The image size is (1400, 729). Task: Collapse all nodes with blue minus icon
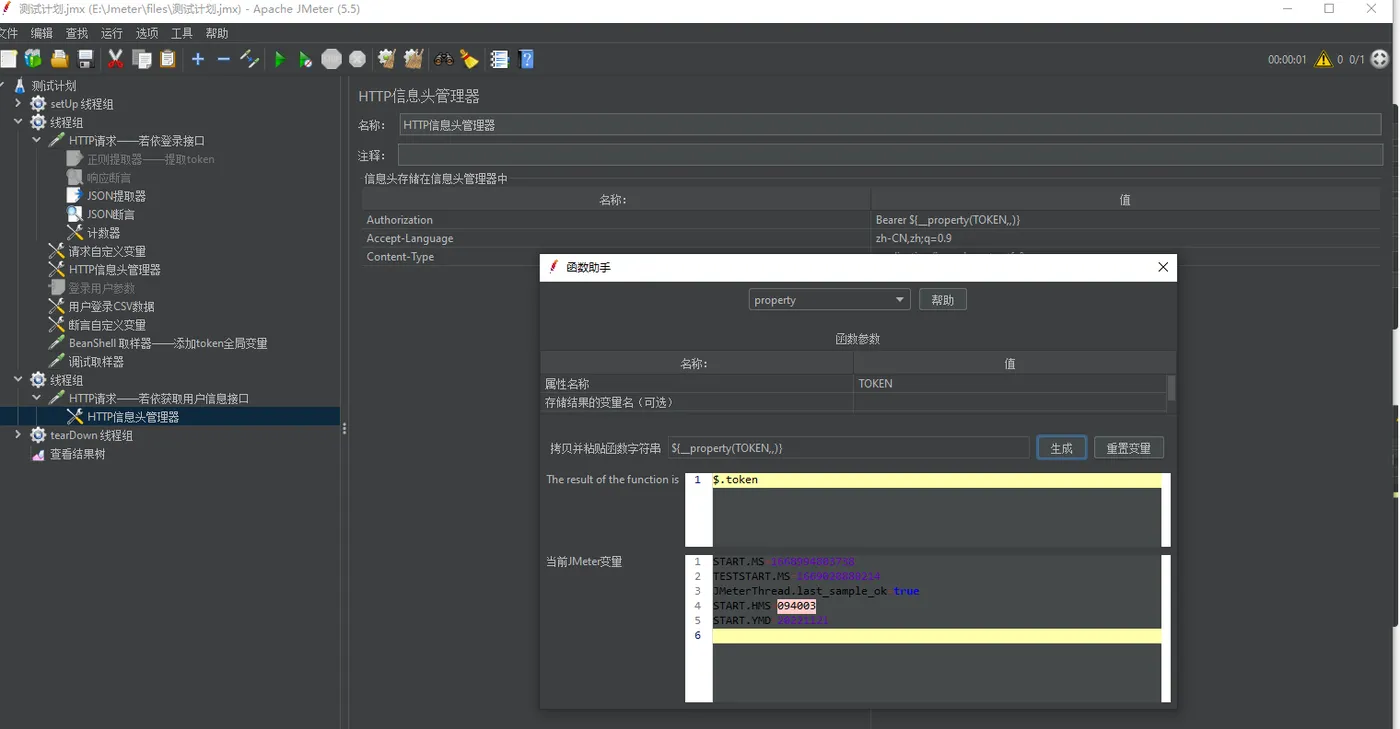[223, 59]
